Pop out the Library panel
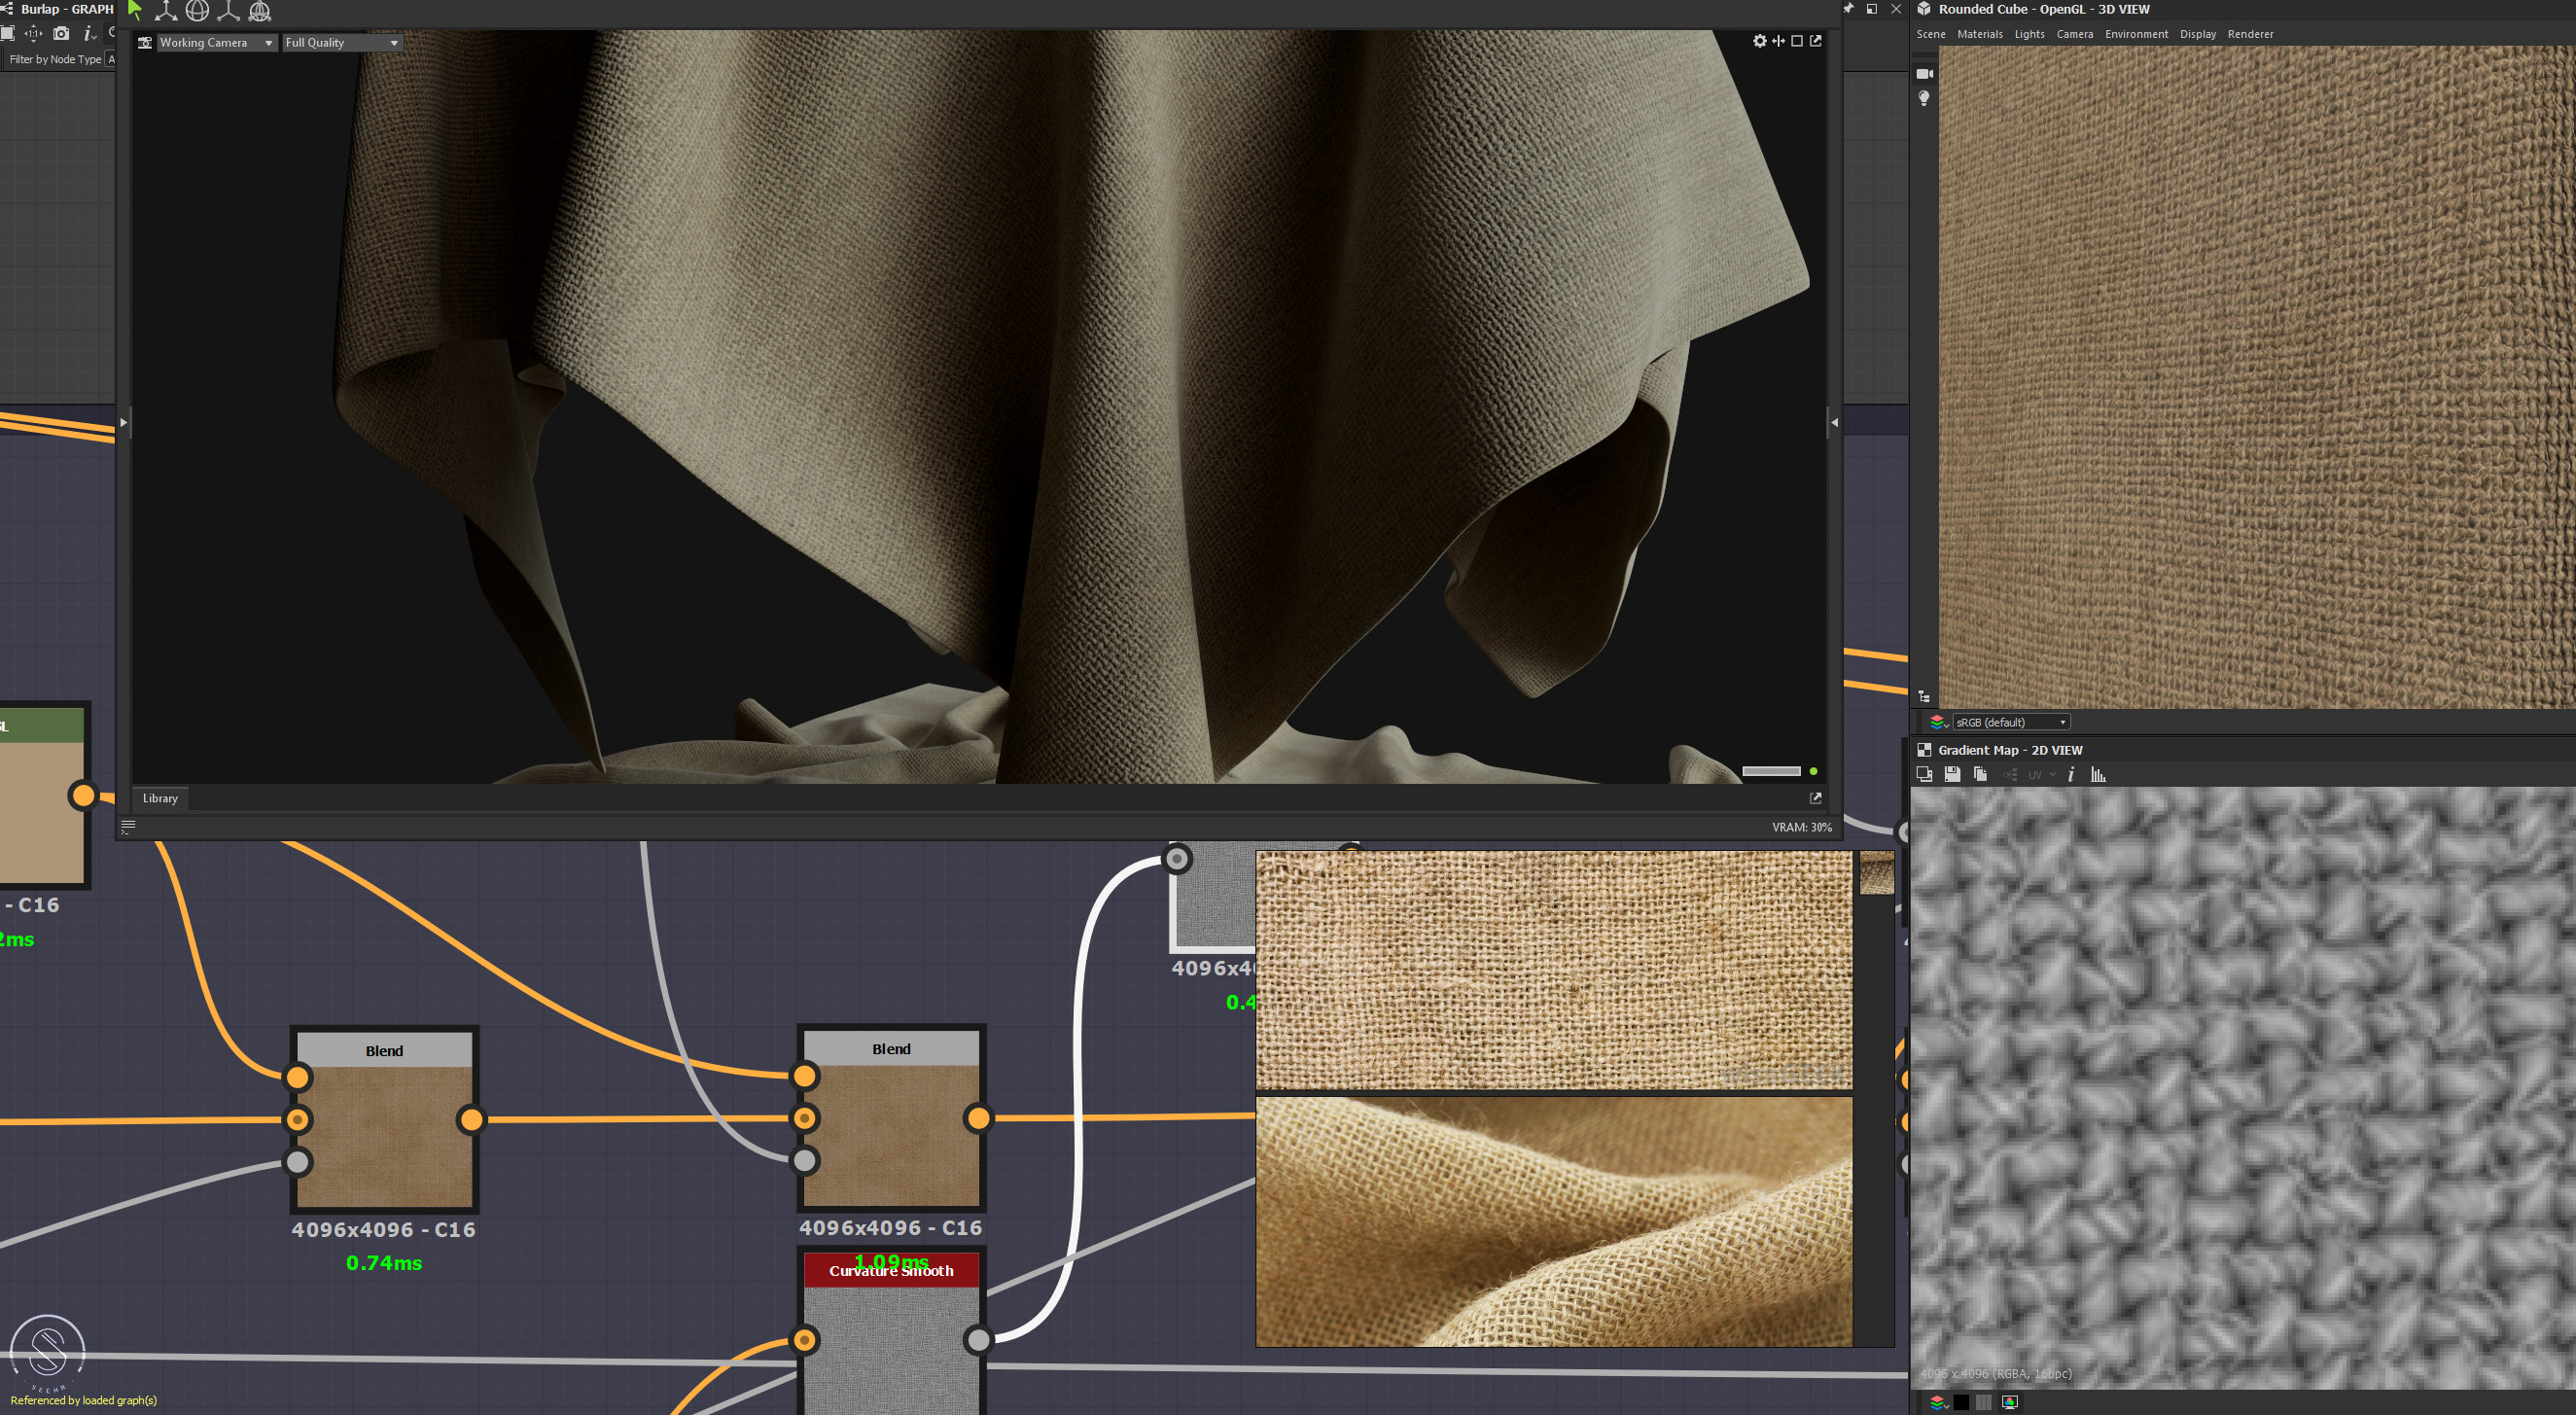The image size is (2576, 1415). point(1816,798)
